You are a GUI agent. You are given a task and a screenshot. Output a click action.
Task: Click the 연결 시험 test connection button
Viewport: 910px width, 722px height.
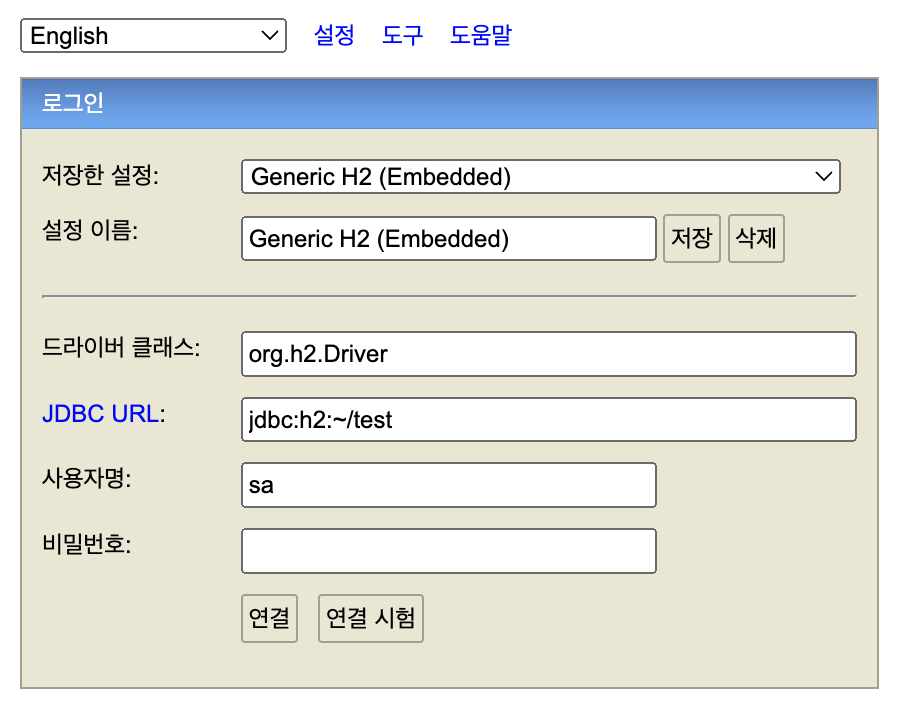coord(371,618)
